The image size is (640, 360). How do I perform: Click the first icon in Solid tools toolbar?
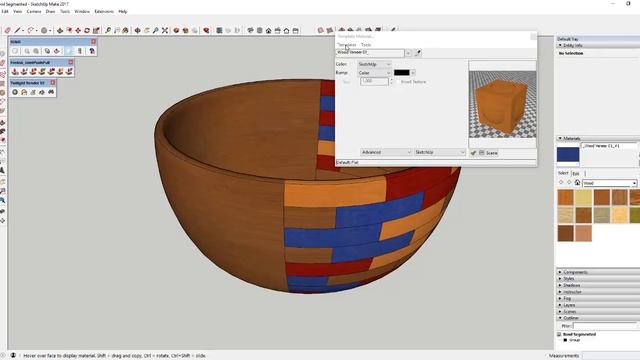tap(15, 51)
